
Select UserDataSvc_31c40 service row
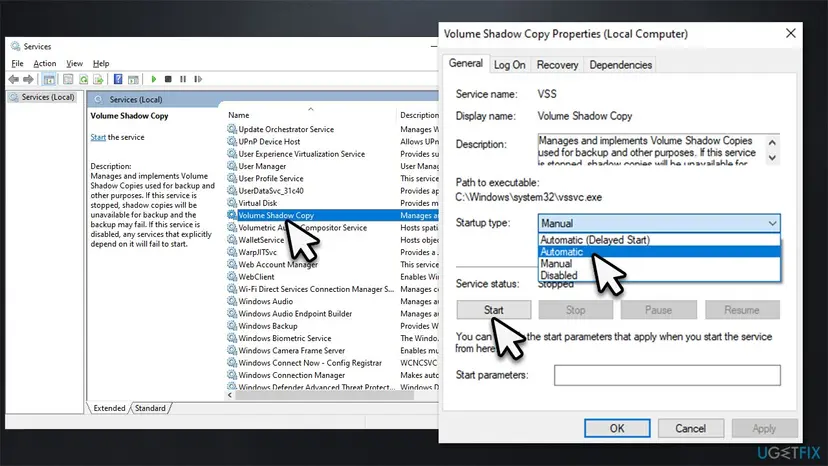point(332,191)
